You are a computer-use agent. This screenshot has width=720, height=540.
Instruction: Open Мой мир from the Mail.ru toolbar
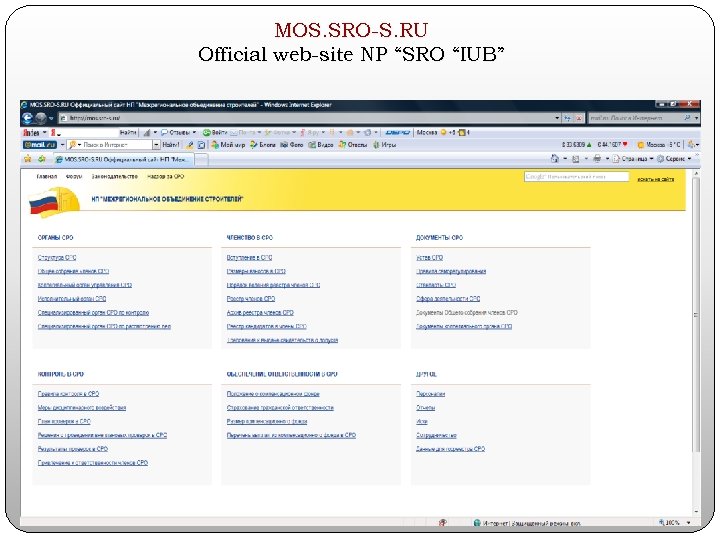pyautogui.click(x=228, y=145)
